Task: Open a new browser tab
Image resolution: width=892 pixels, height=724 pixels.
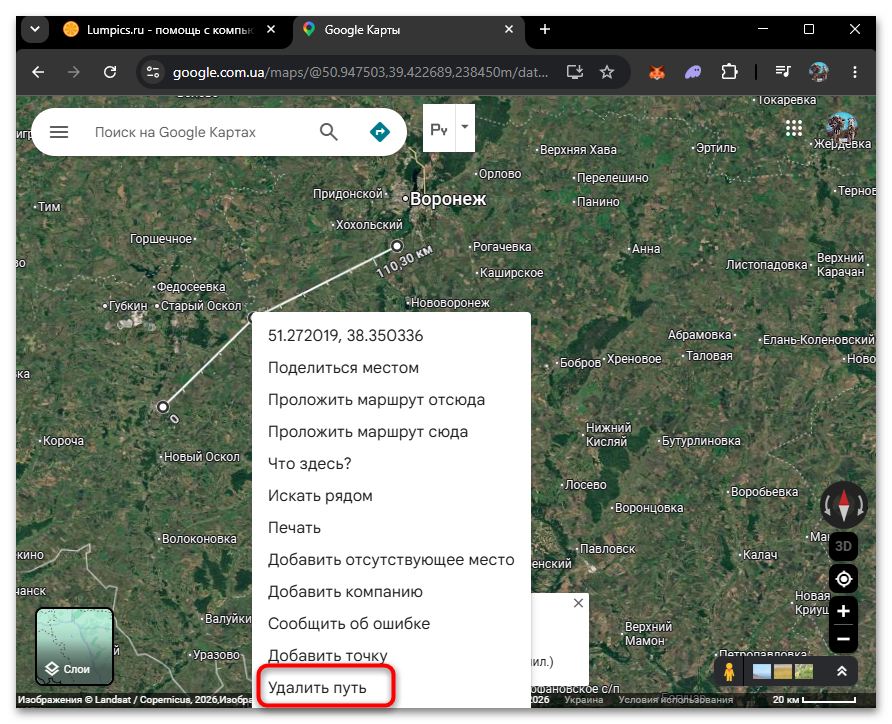Action: click(x=544, y=29)
